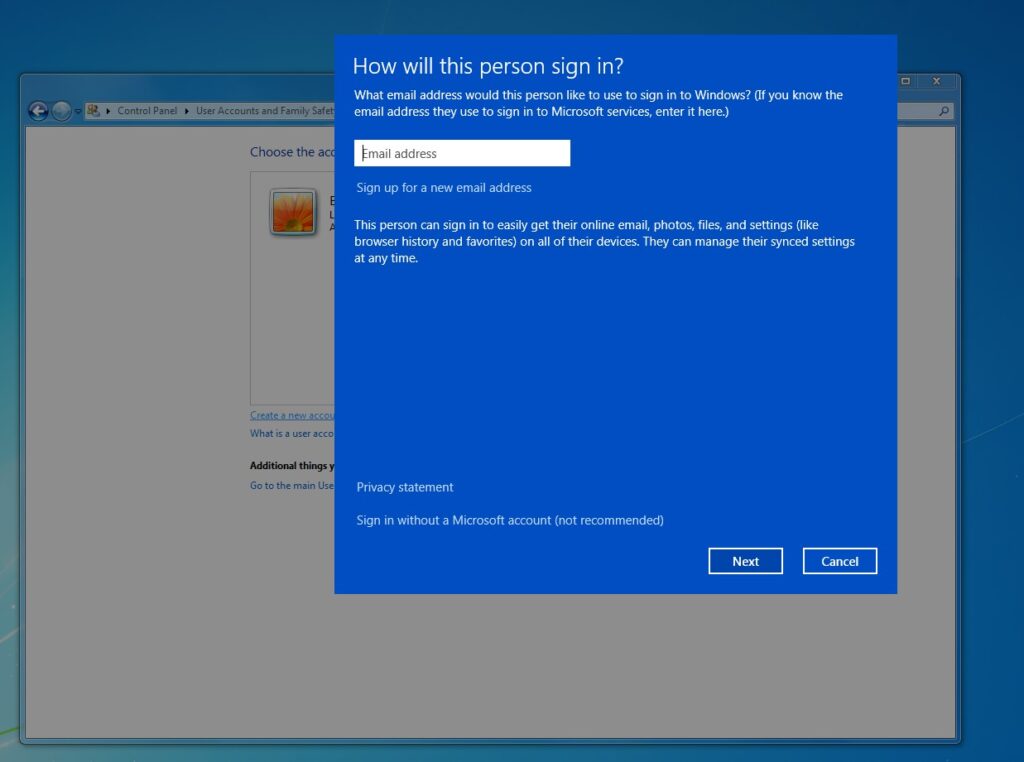Viewport: 1024px width, 762px height.
Task: Maximize the Control Panel window
Action: tap(906, 81)
